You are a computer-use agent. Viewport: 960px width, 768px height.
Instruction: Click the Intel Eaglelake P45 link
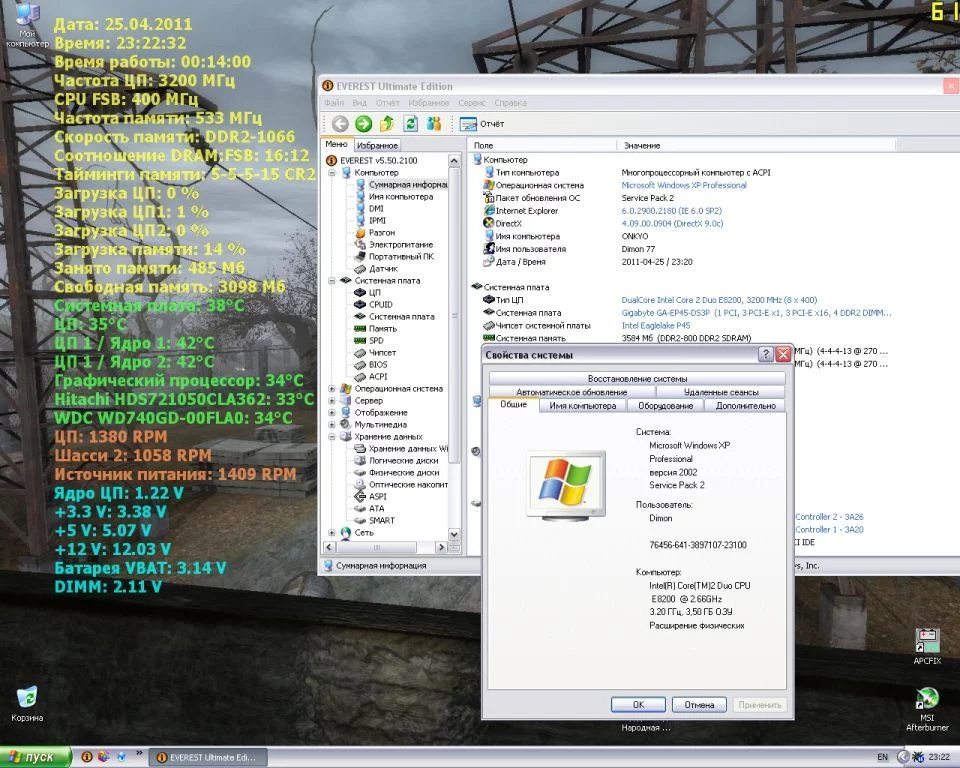[x=656, y=326]
